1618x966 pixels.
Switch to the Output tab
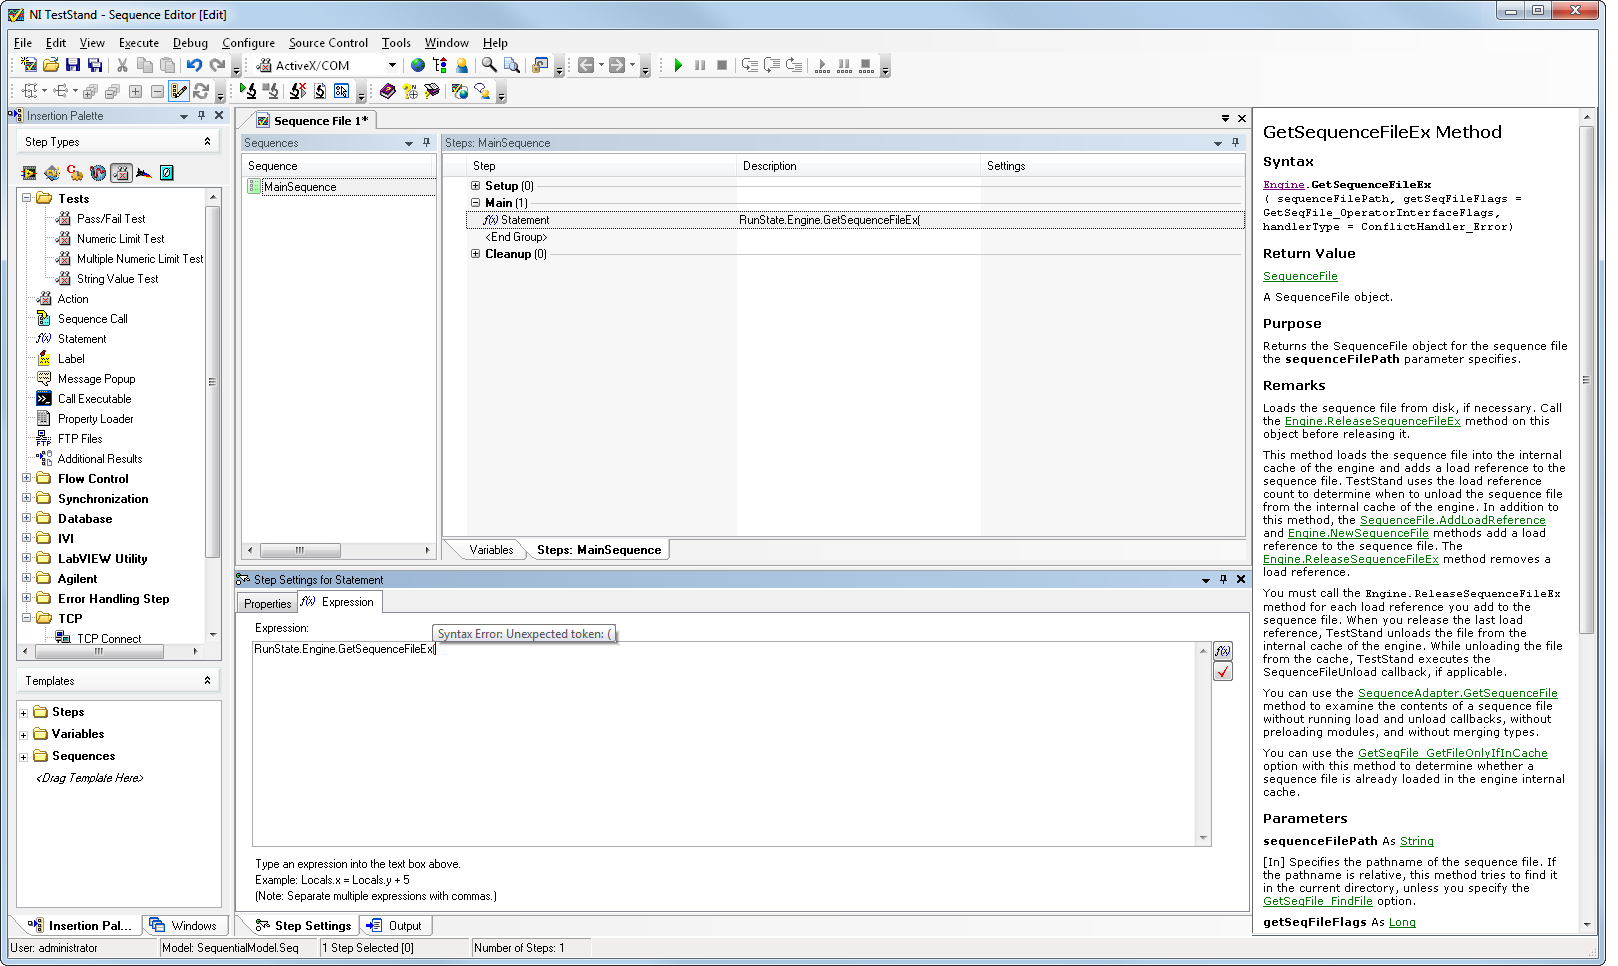(x=396, y=926)
